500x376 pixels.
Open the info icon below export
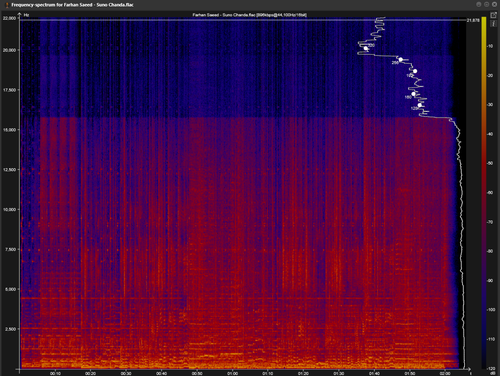pyautogui.click(x=493, y=23)
